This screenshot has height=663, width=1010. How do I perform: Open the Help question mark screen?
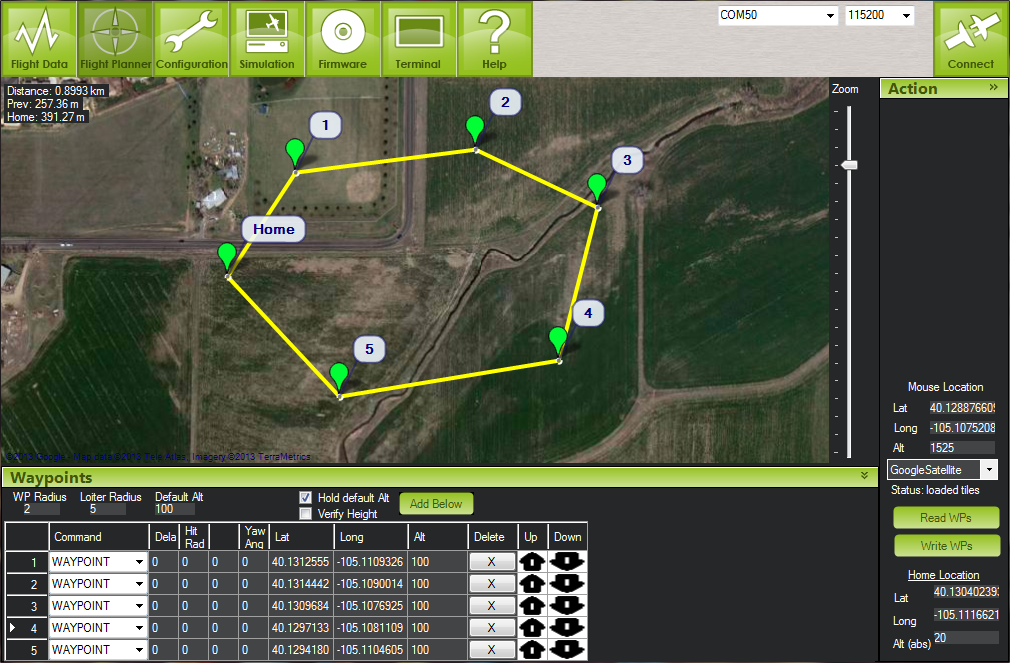coord(494,39)
